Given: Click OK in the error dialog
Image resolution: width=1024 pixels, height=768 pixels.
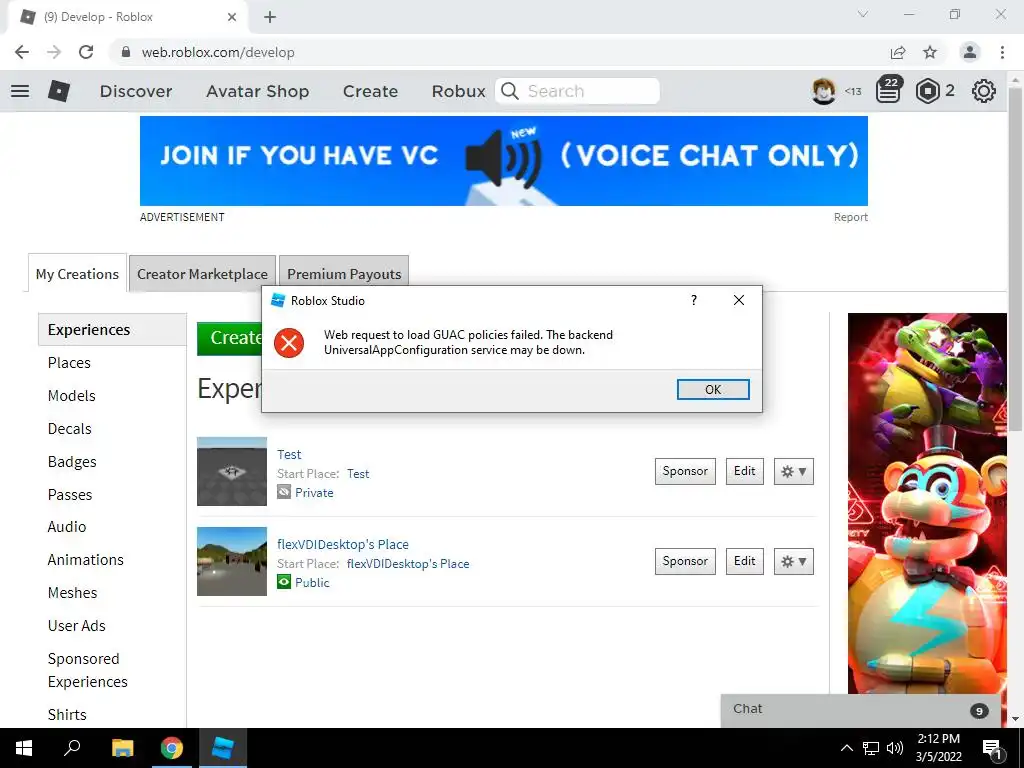Looking at the screenshot, I should pyautogui.click(x=713, y=389).
